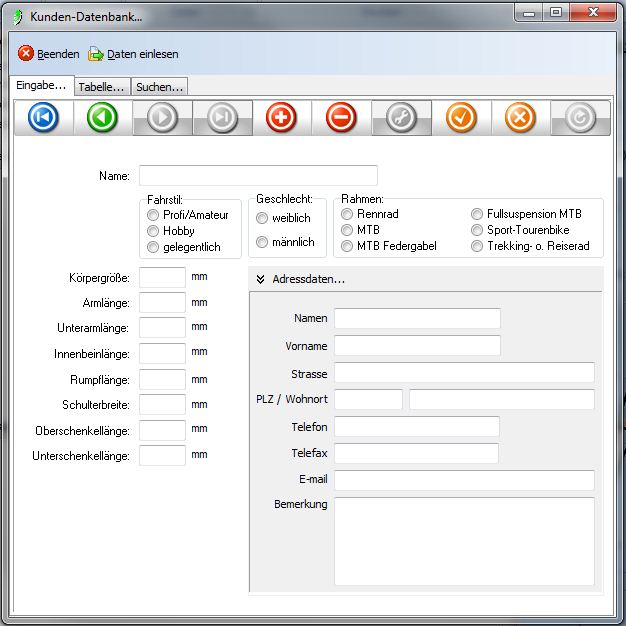Image resolution: width=626 pixels, height=626 pixels.
Task: Switch to the Tabelle tab
Action: tap(101, 87)
